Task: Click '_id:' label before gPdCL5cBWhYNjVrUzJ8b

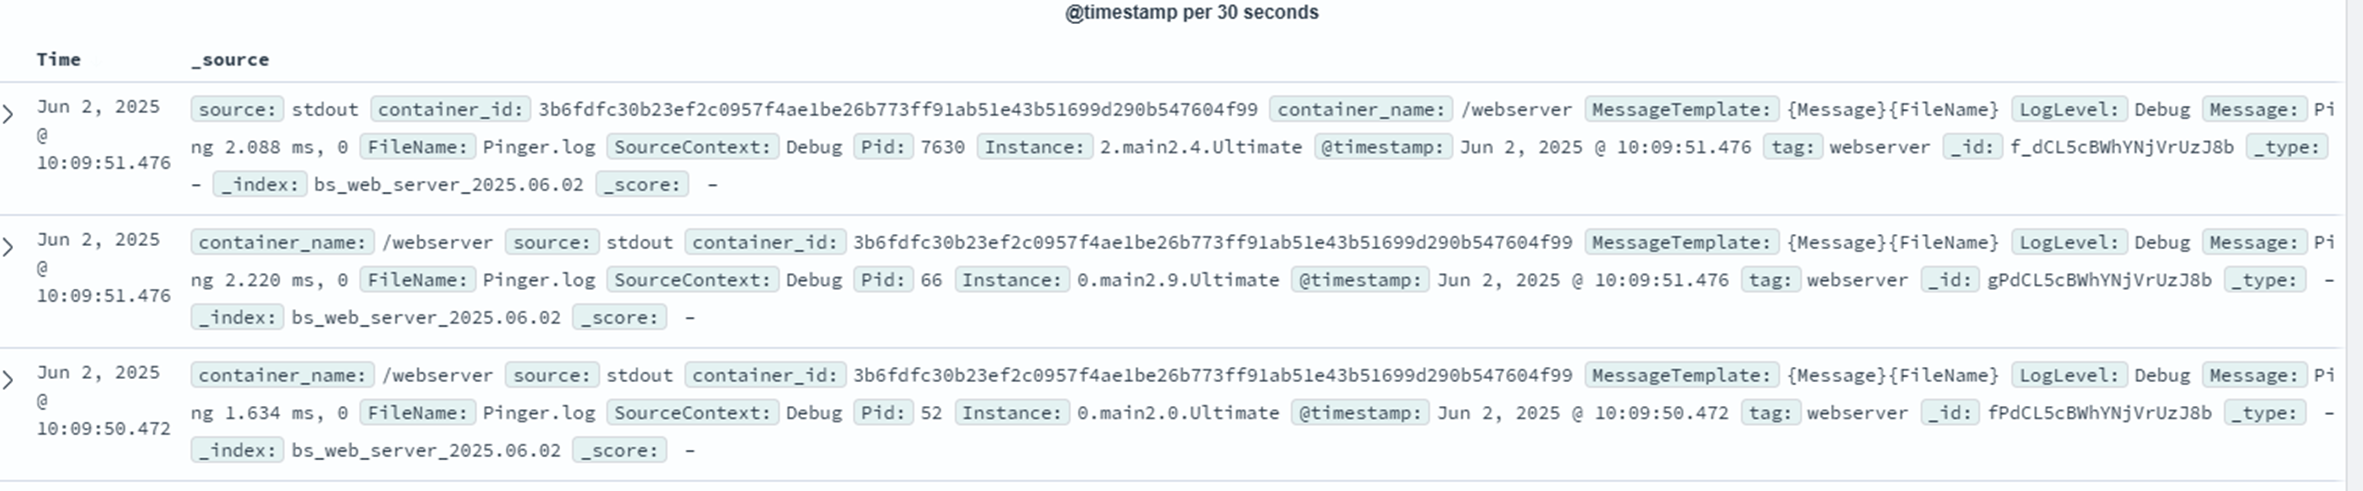Action: [1950, 280]
